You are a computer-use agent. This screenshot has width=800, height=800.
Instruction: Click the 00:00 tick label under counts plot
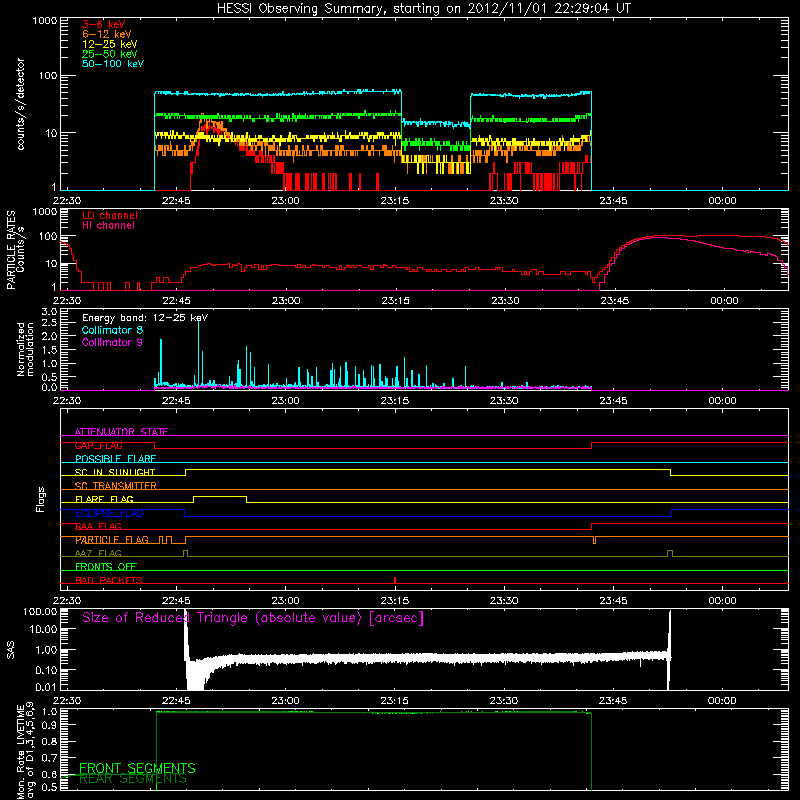point(722,201)
